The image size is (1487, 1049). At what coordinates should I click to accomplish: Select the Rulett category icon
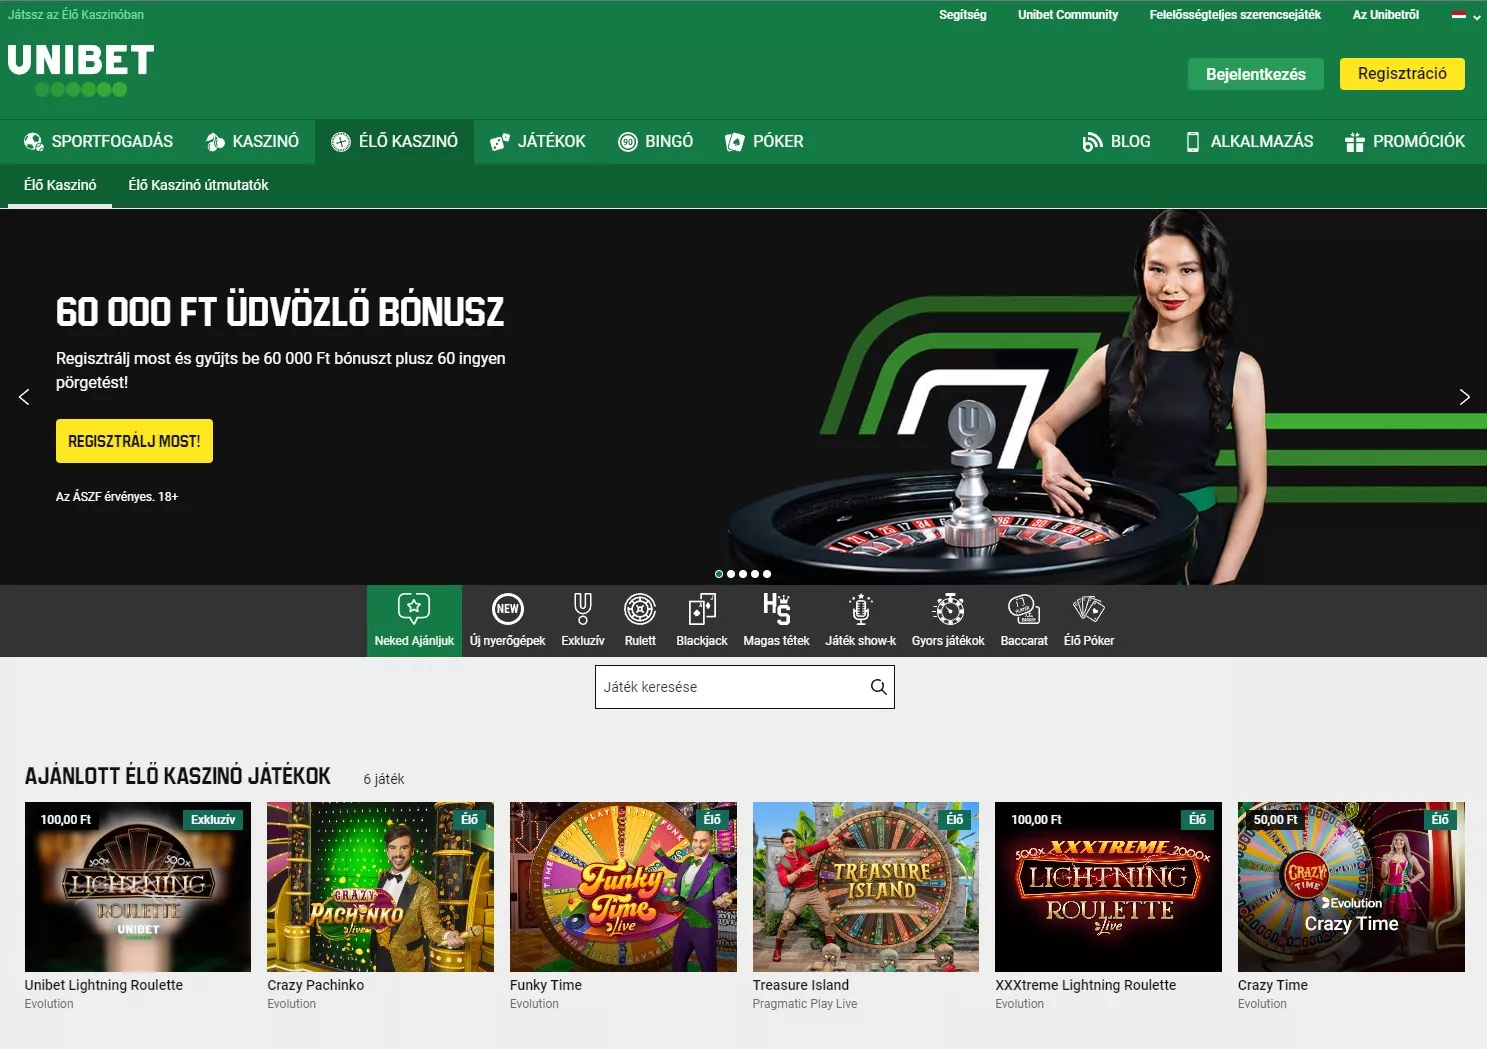pos(640,610)
